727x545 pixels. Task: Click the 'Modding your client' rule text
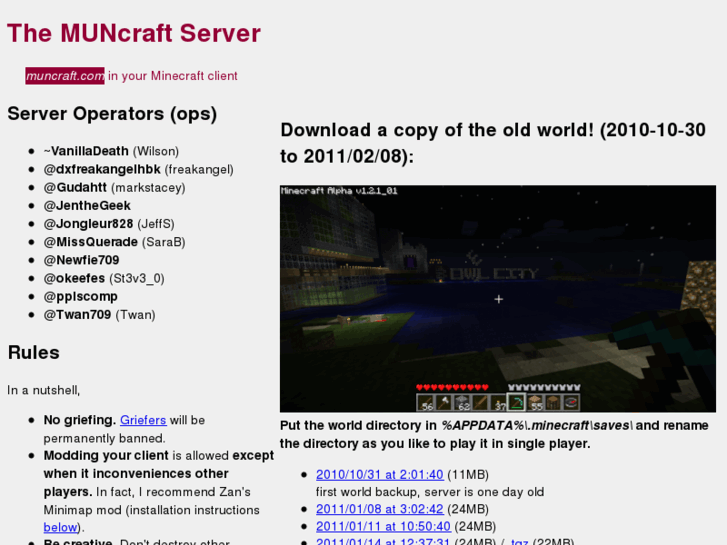coord(106,455)
